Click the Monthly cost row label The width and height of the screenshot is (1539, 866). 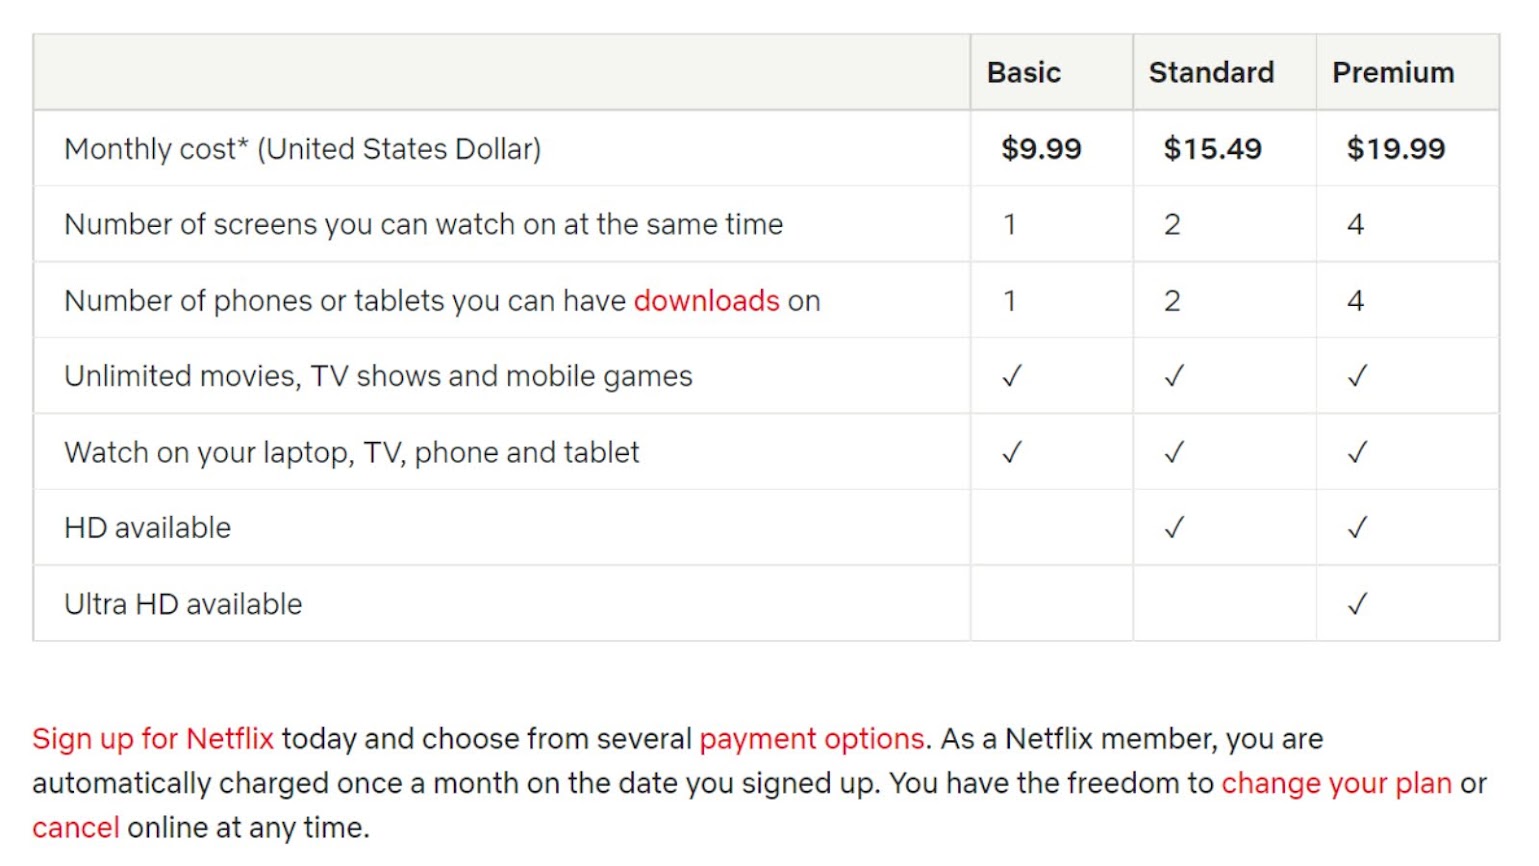[x=303, y=149]
